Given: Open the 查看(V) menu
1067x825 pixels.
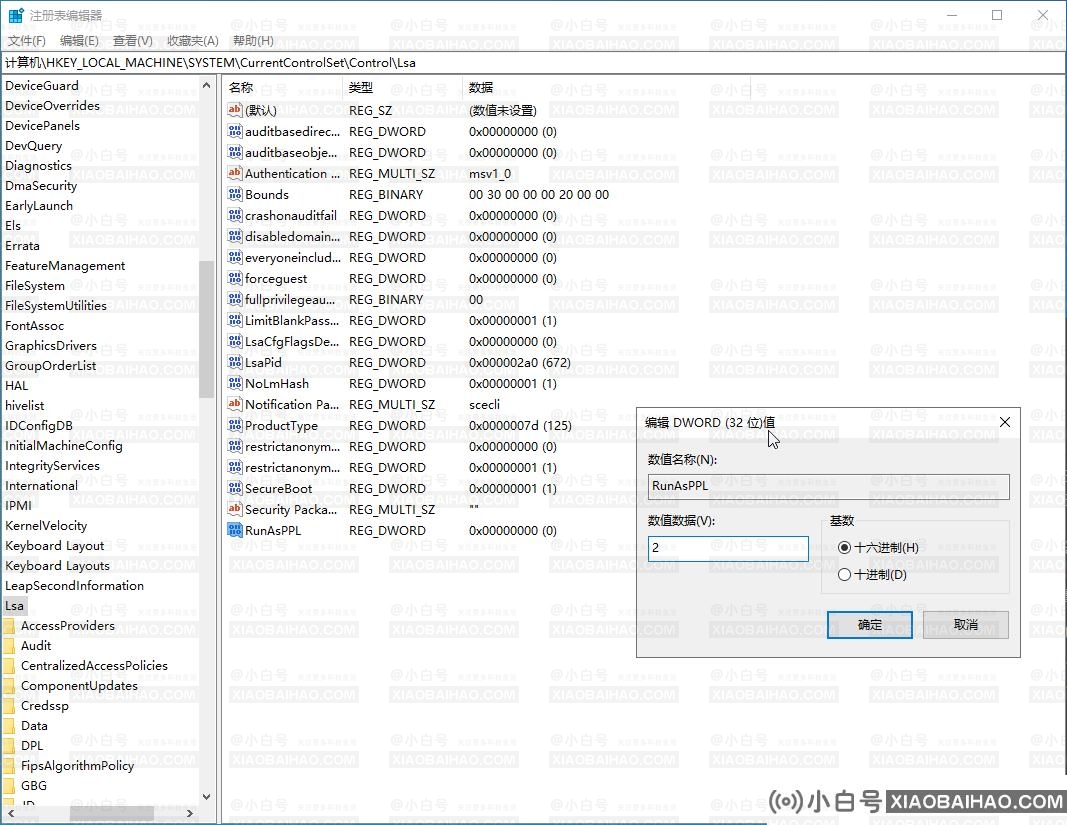Looking at the screenshot, I should click(132, 41).
